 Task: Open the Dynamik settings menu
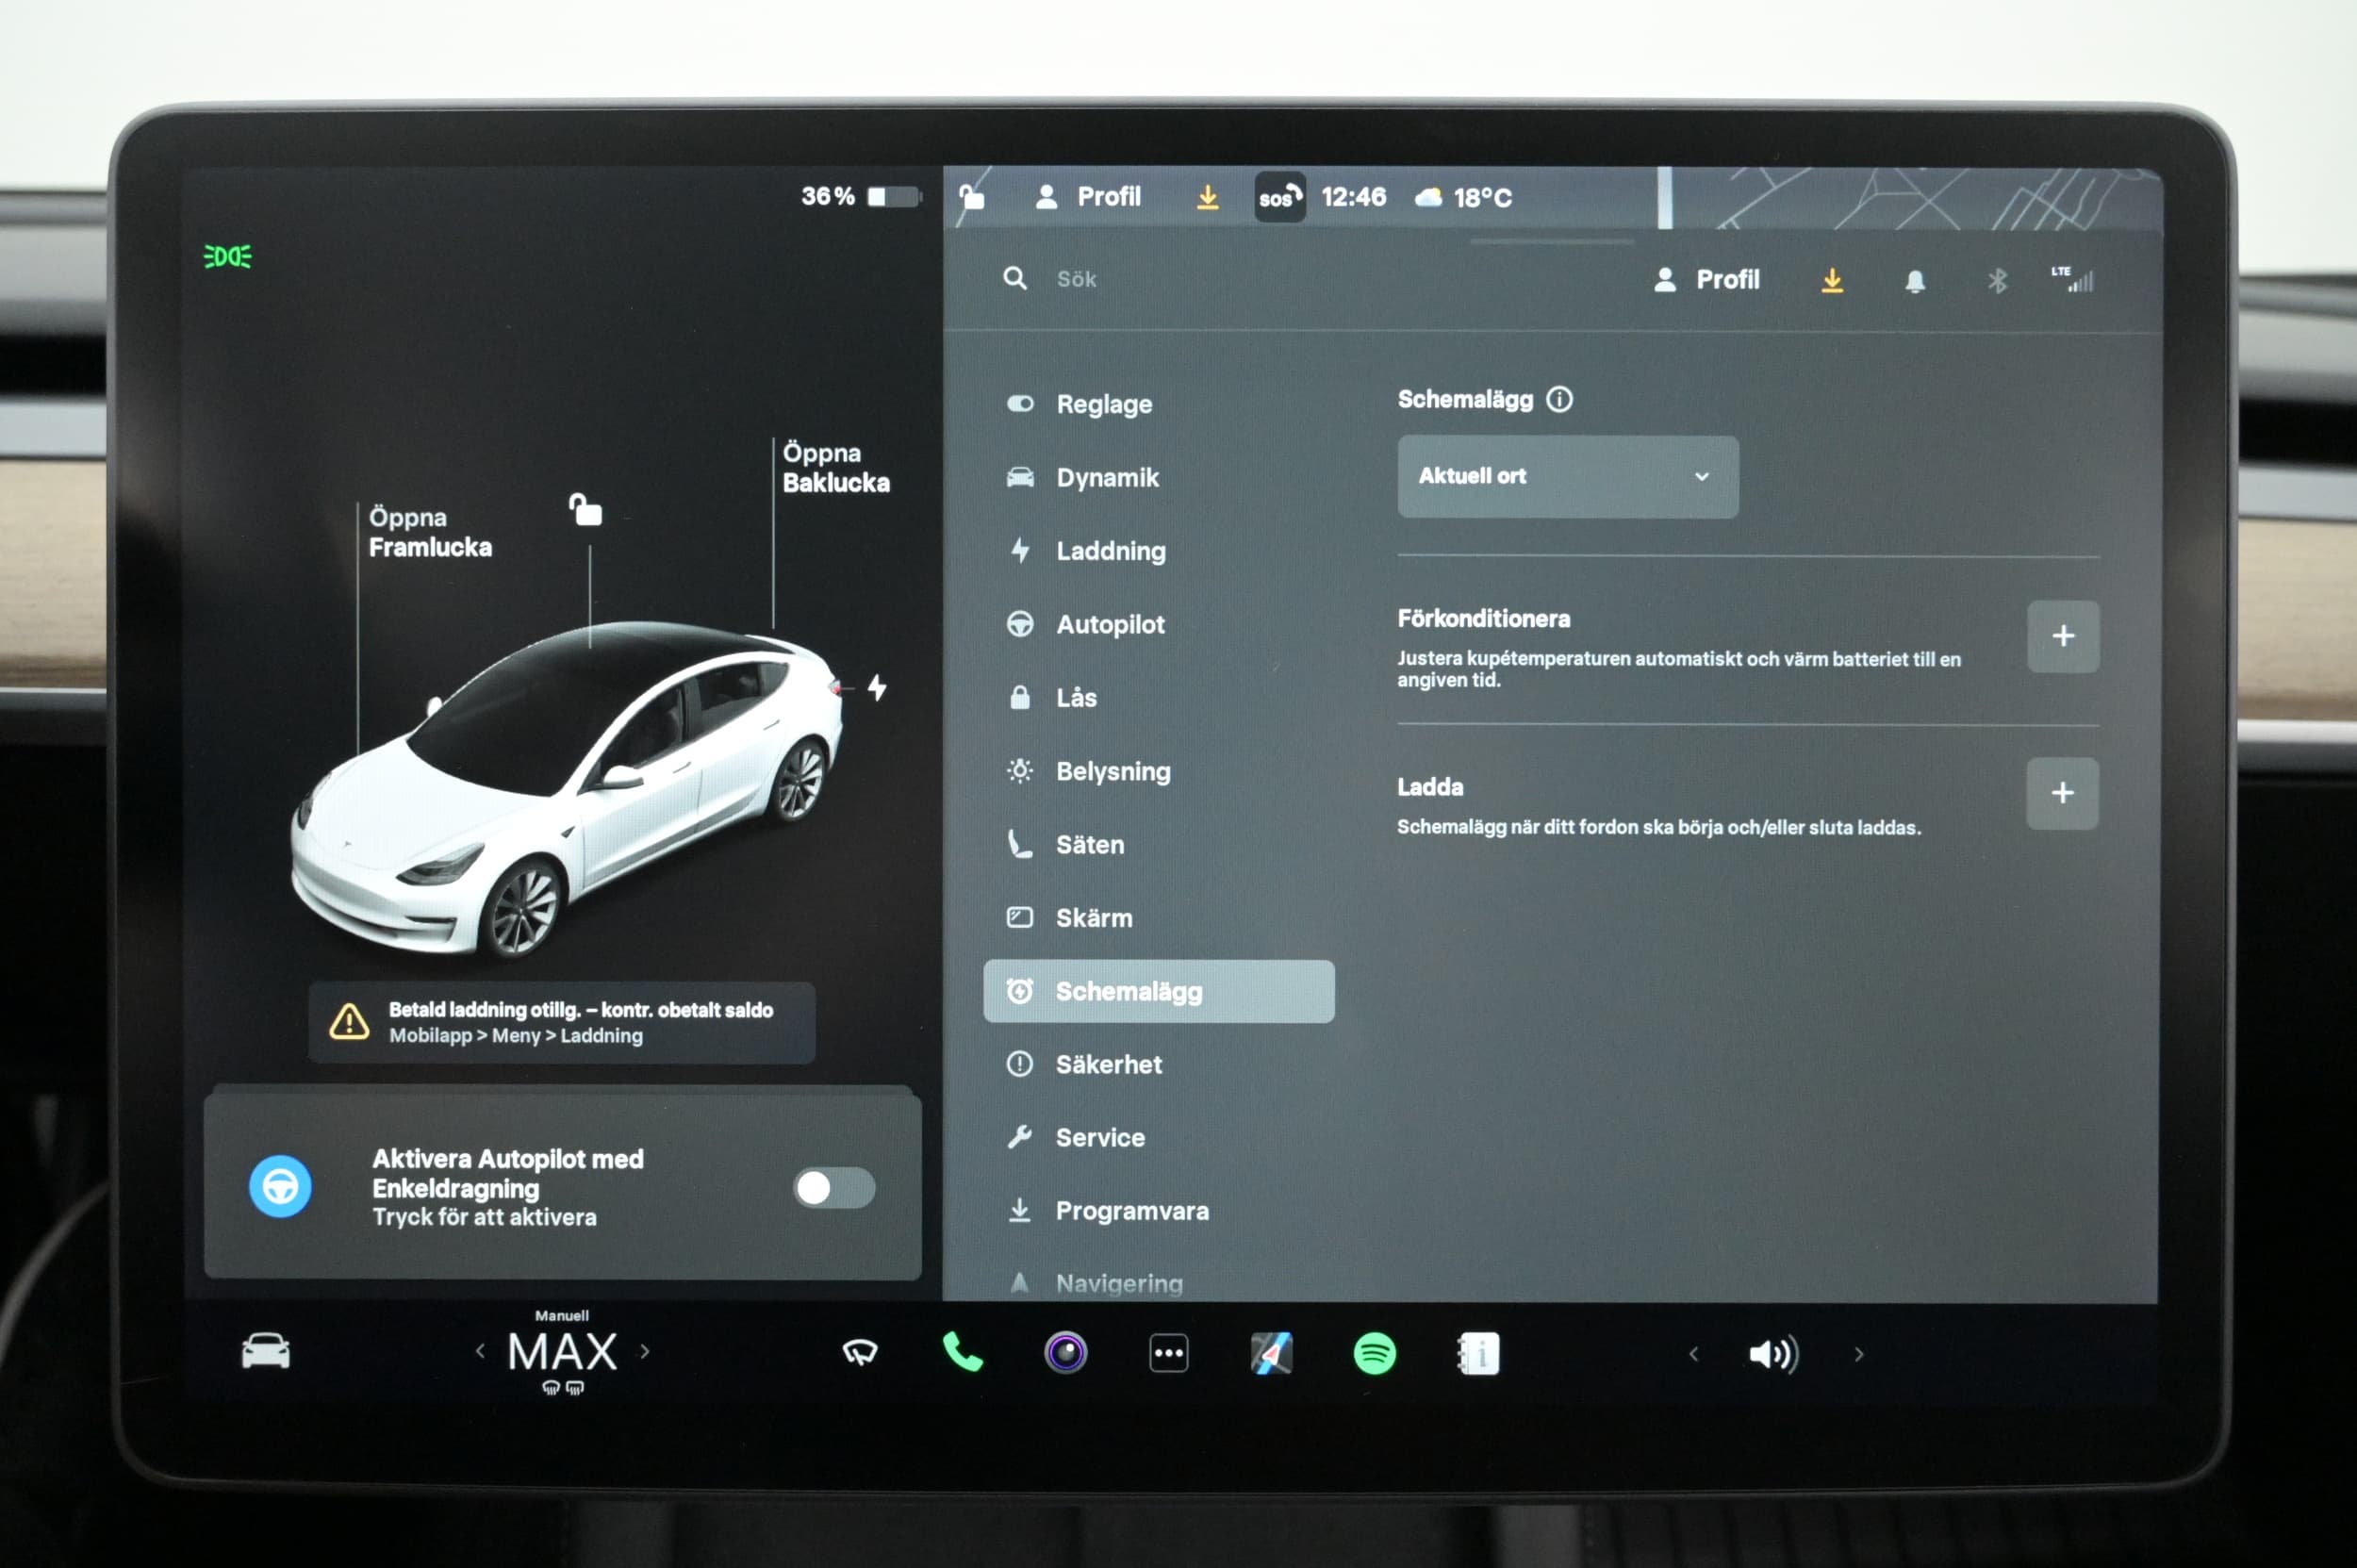1158,477
